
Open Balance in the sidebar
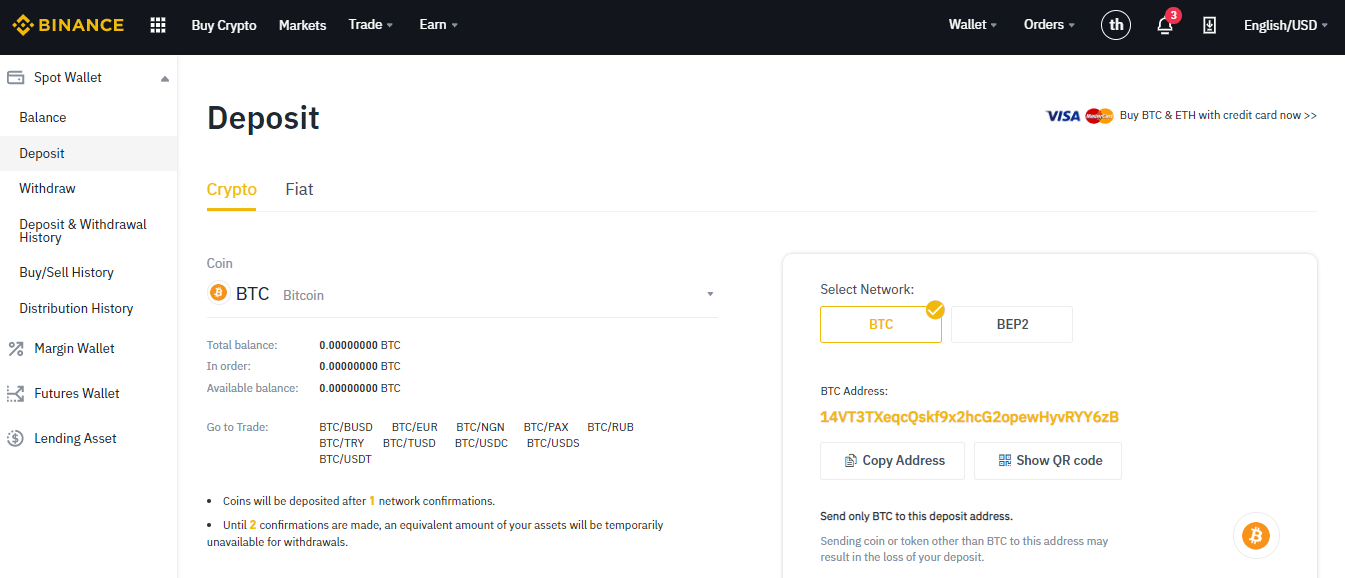click(89, 117)
